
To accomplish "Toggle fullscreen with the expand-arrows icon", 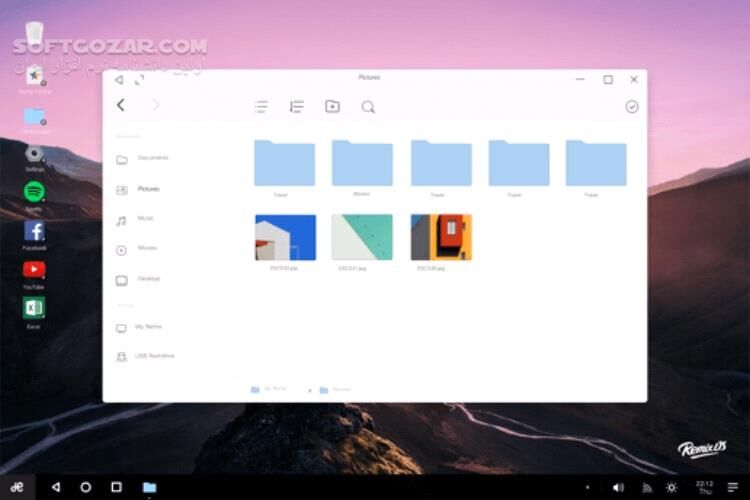I will click(139, 80).
